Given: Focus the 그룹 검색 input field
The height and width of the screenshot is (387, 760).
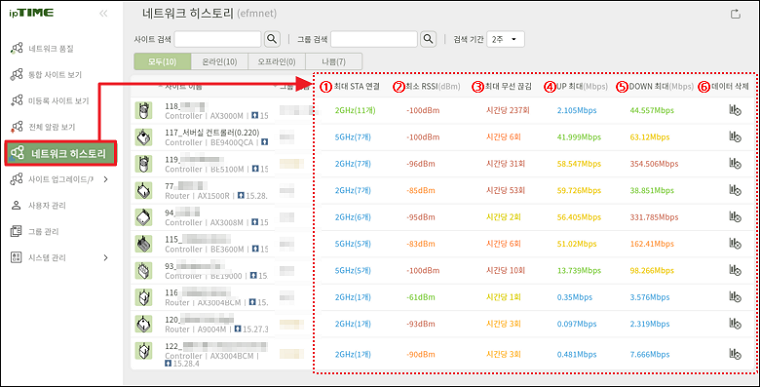Looking at the screenshot, I should pos(374,39).
